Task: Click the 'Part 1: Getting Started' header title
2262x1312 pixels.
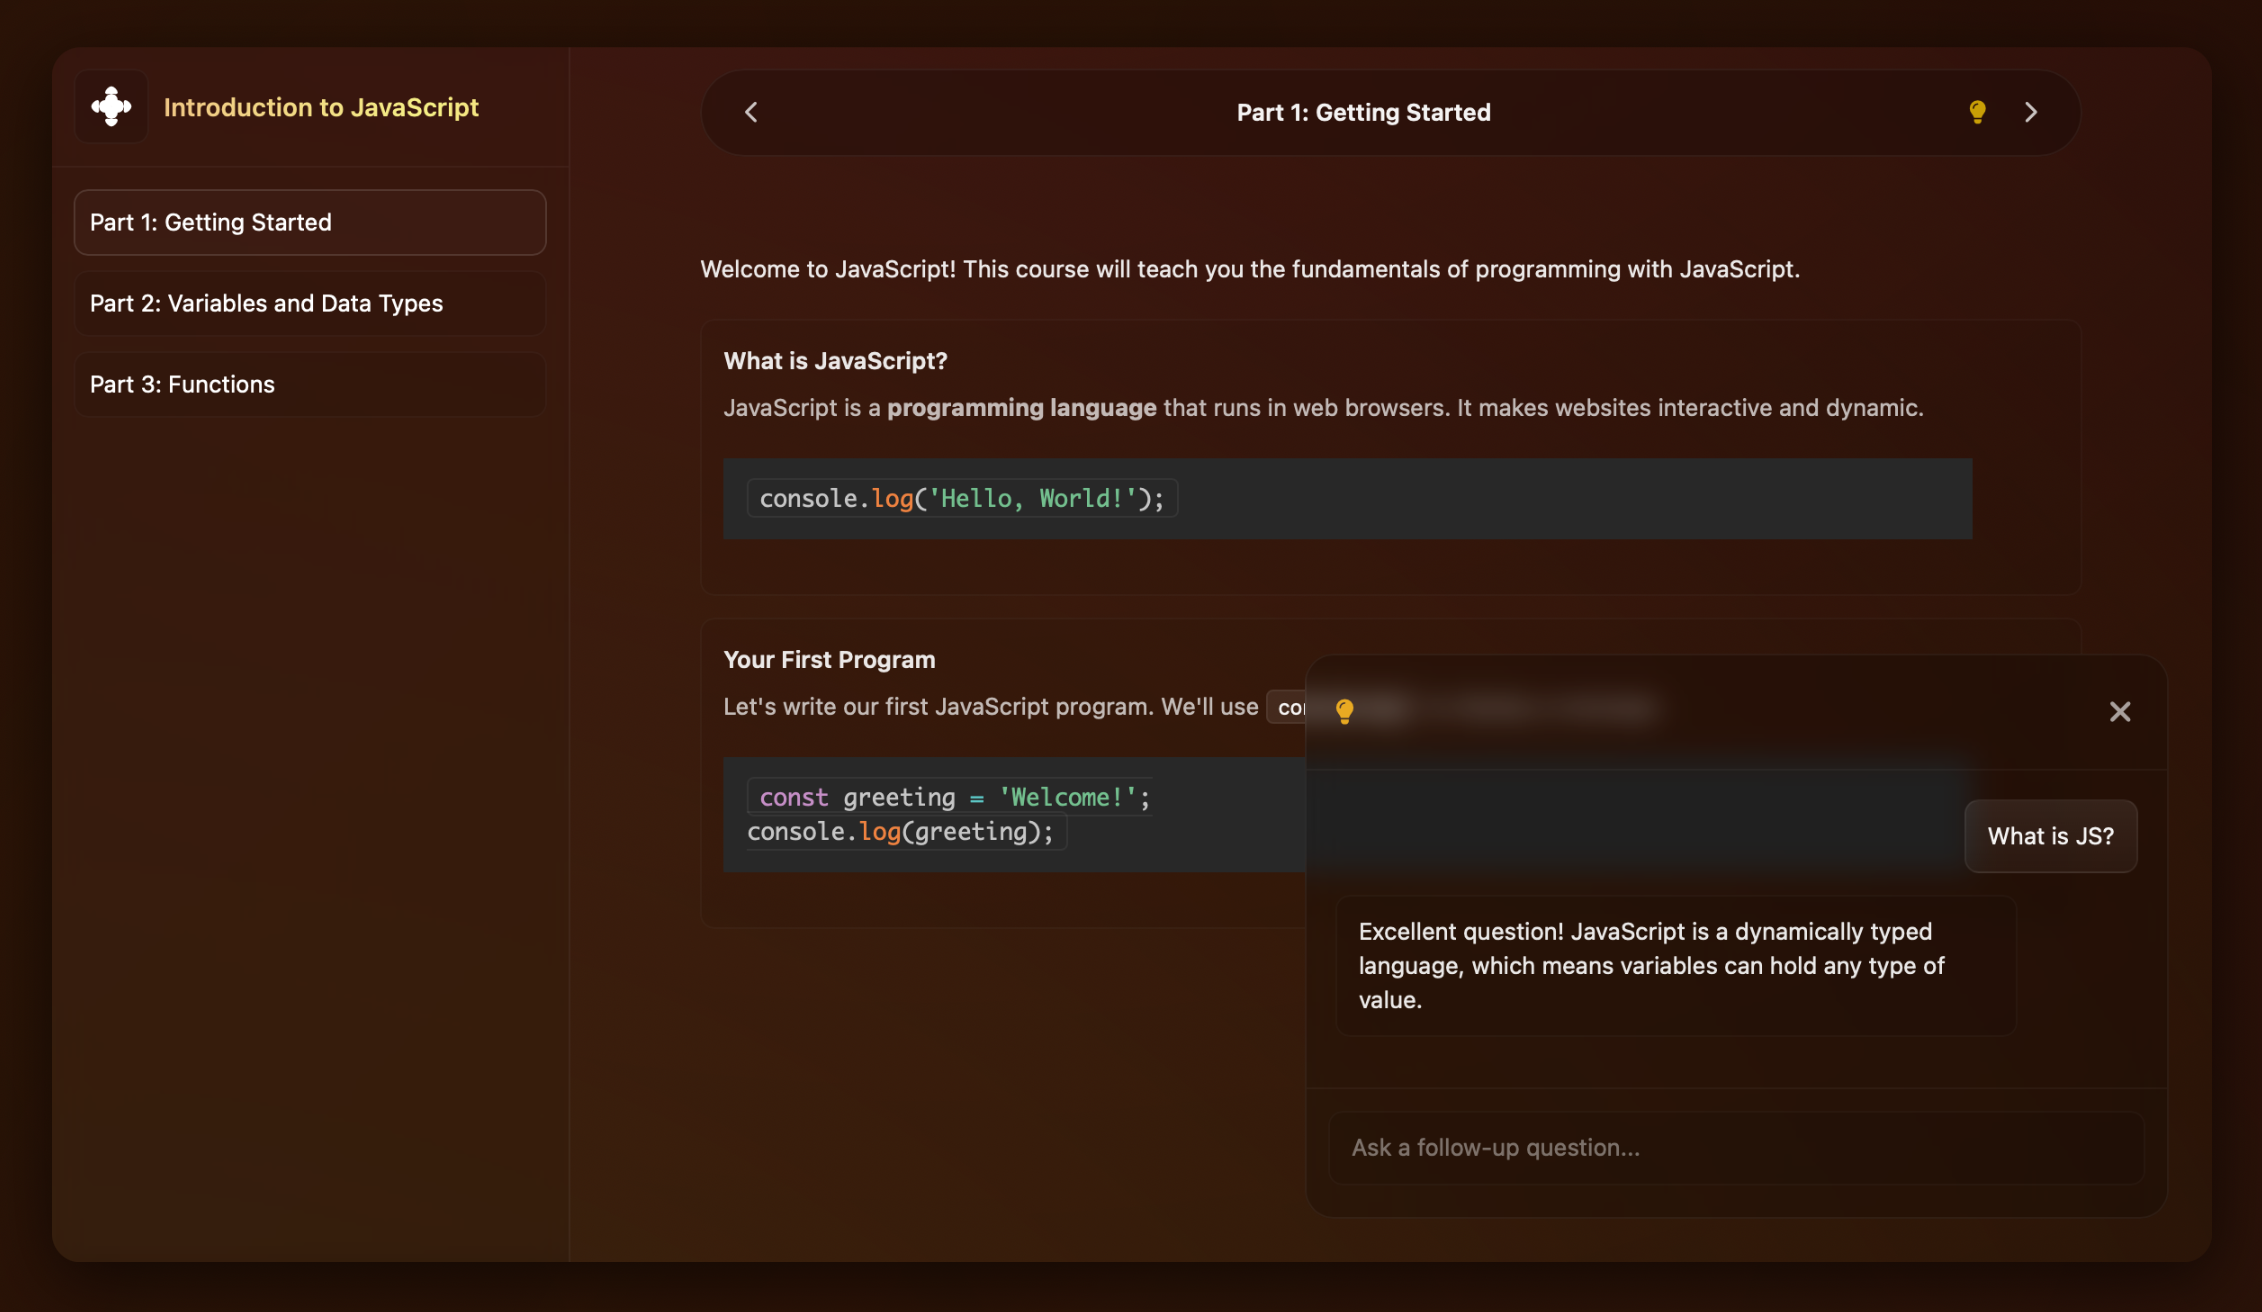Action: pyautogui.click(x=1363, y=112)
